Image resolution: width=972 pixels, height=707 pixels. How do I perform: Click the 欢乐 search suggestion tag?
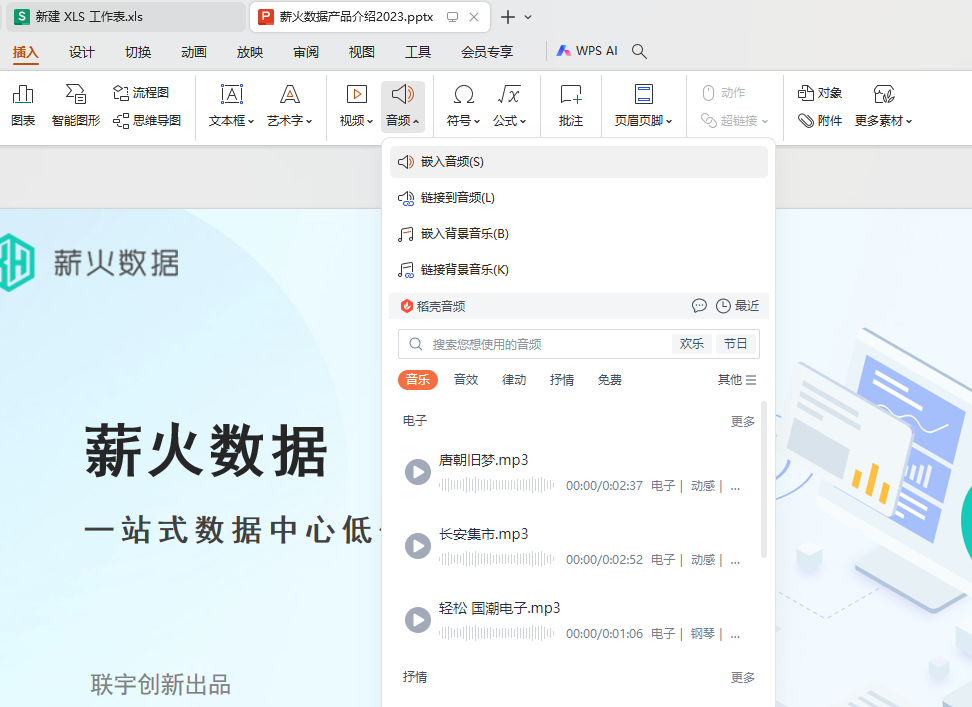pos(692,344)
